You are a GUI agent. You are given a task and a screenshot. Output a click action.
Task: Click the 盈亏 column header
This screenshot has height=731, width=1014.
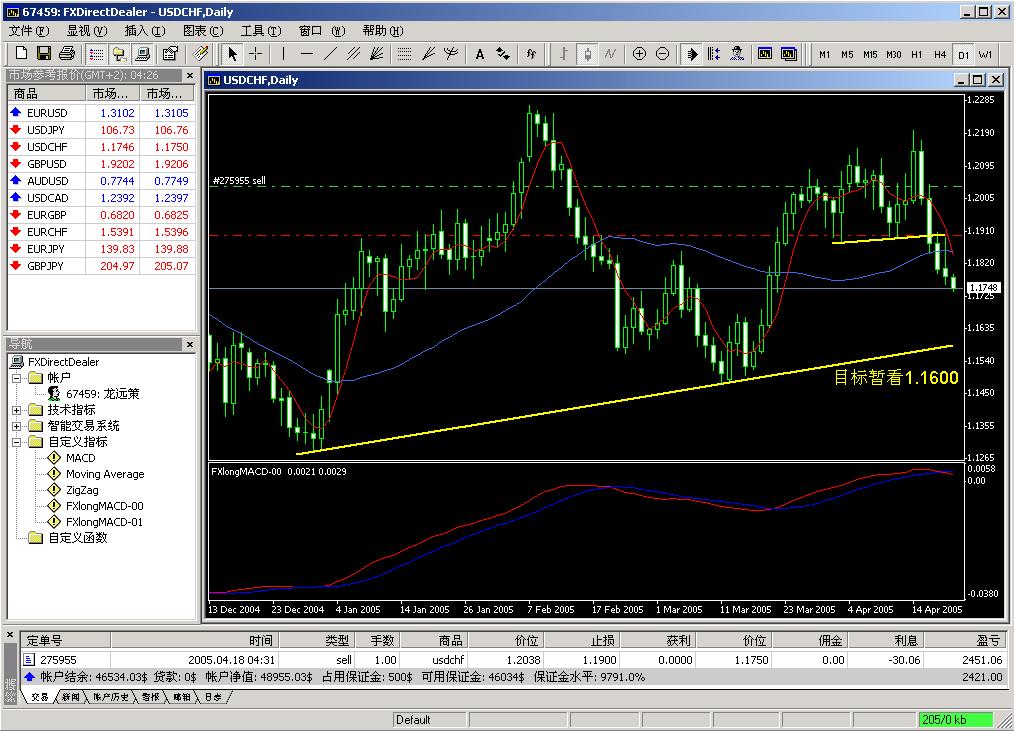(x=965, y=640)
